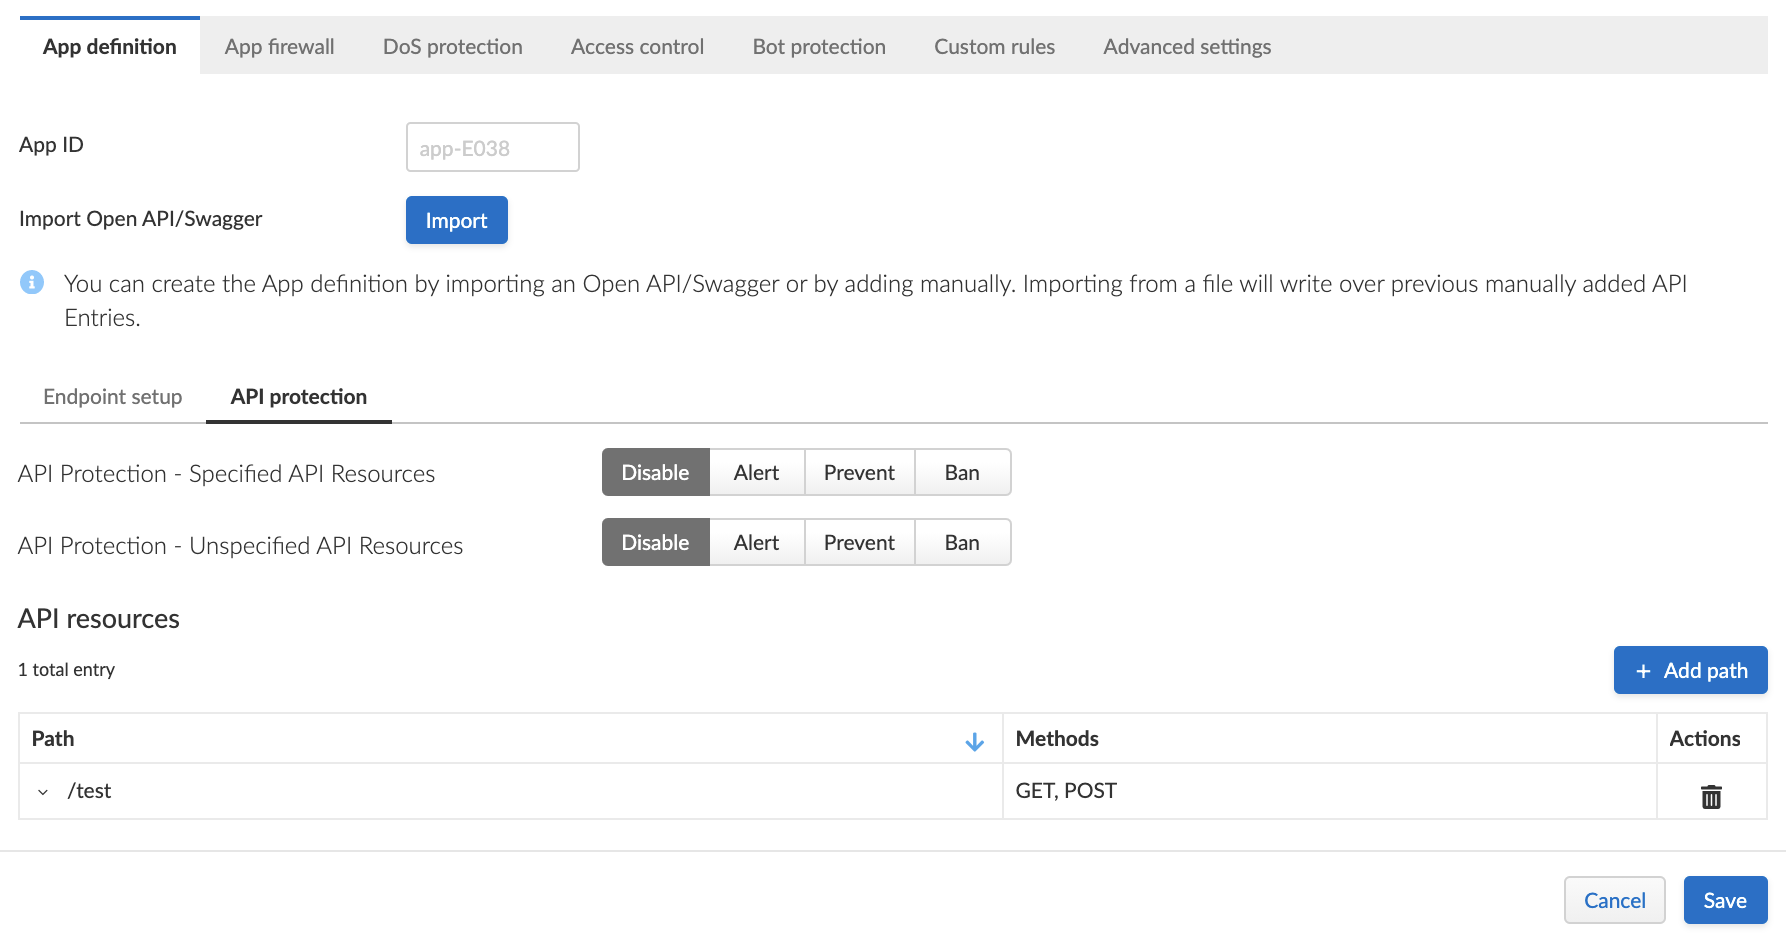Viewport: 1786px width, 940px height.
Task: Switch to the App firewall tab
Action: pos(280,46)
